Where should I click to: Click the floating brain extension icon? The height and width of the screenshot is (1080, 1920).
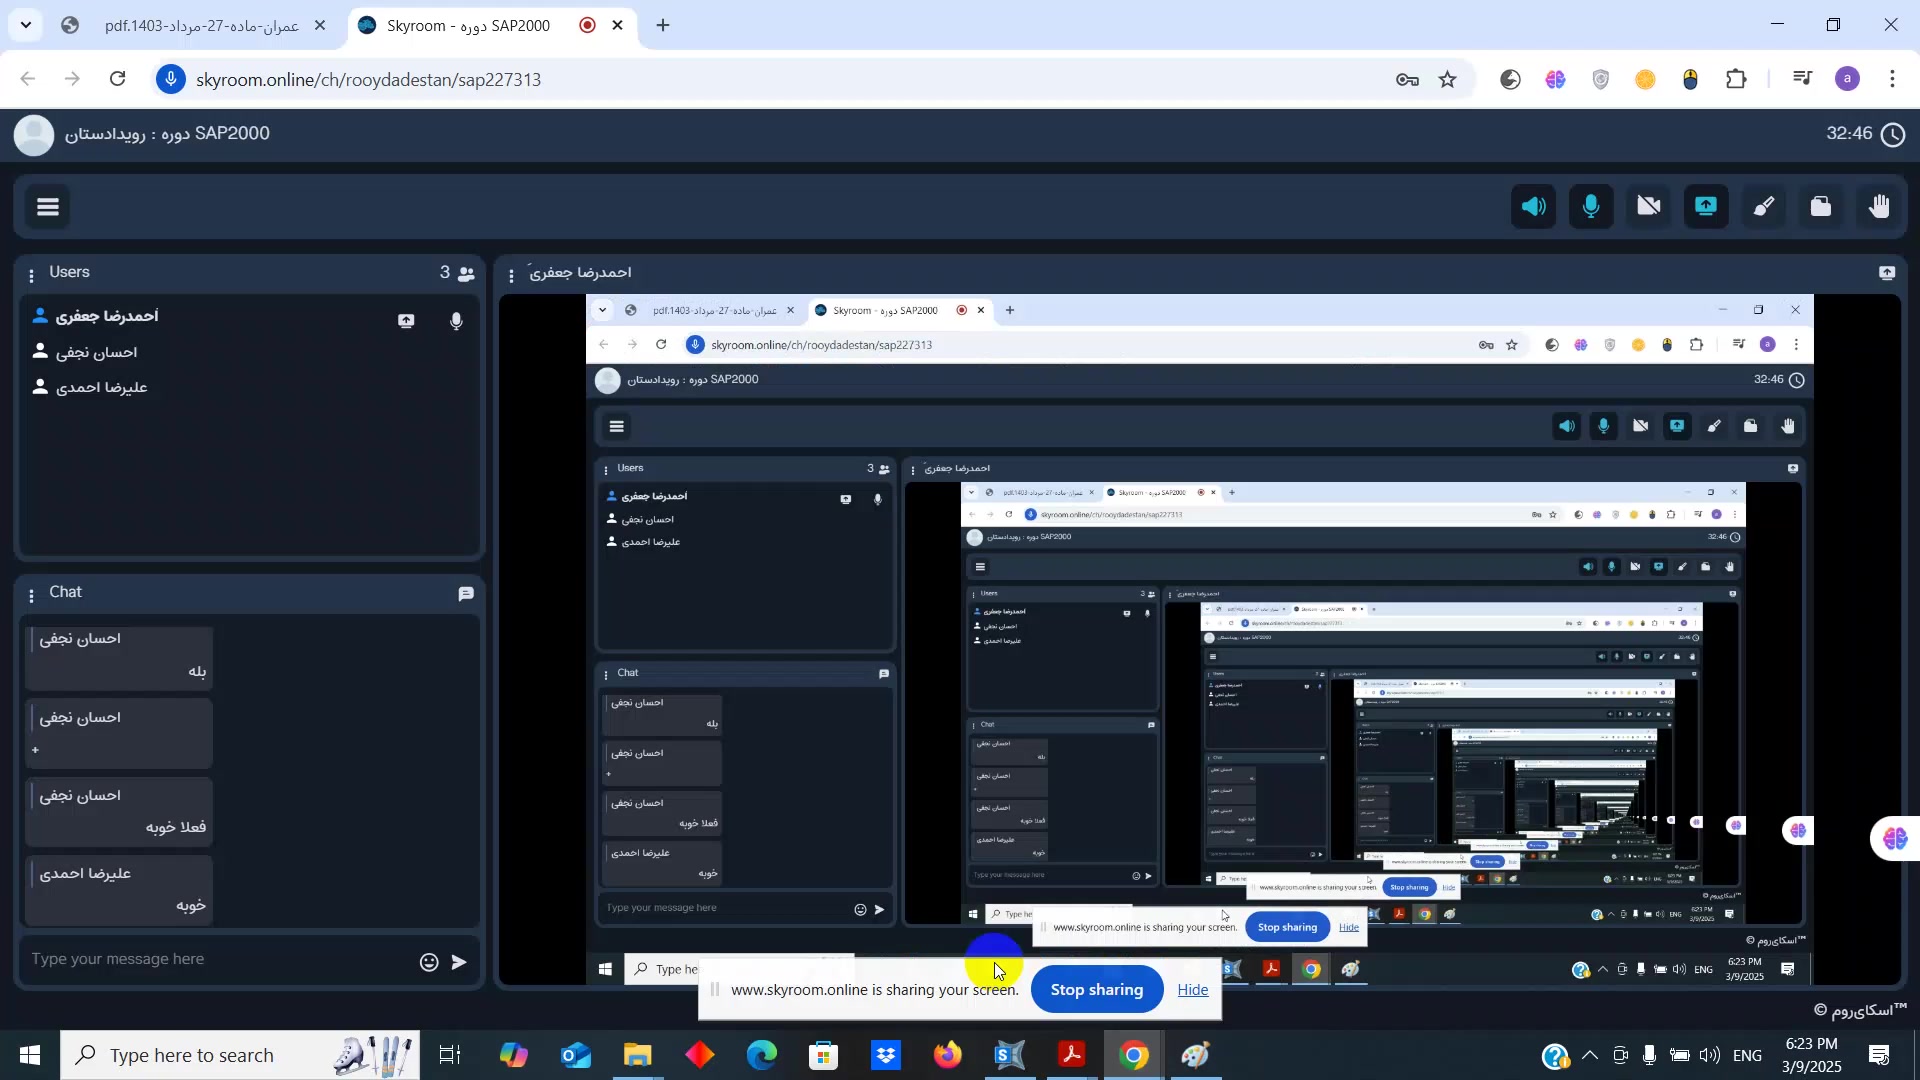click(x=1896, y=838)
